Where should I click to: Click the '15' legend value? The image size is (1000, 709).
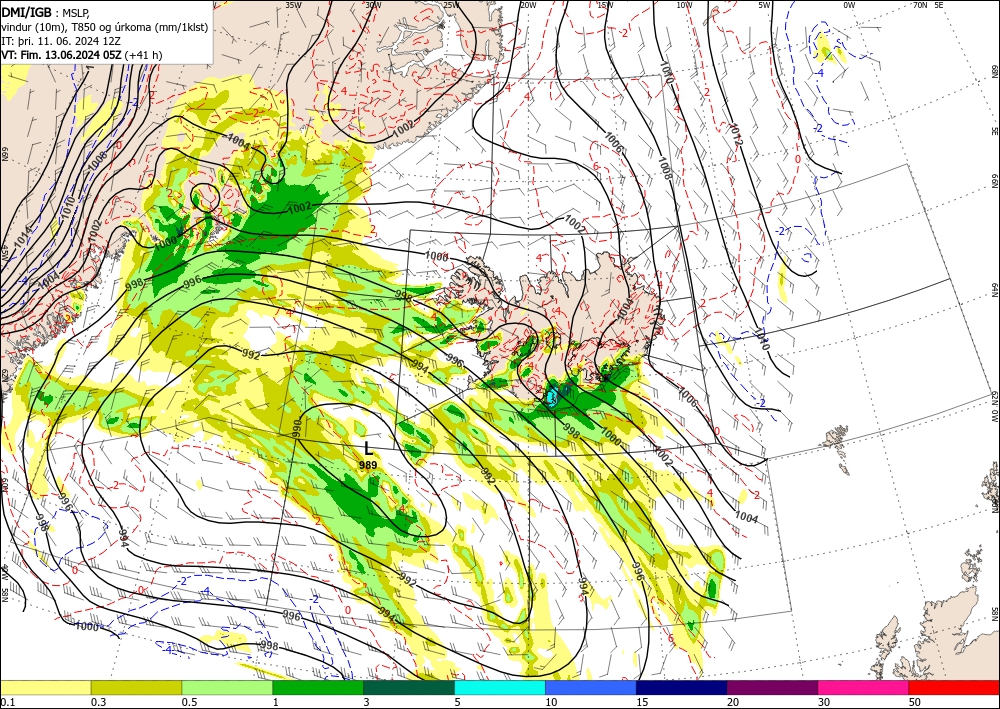click(642, 702)
